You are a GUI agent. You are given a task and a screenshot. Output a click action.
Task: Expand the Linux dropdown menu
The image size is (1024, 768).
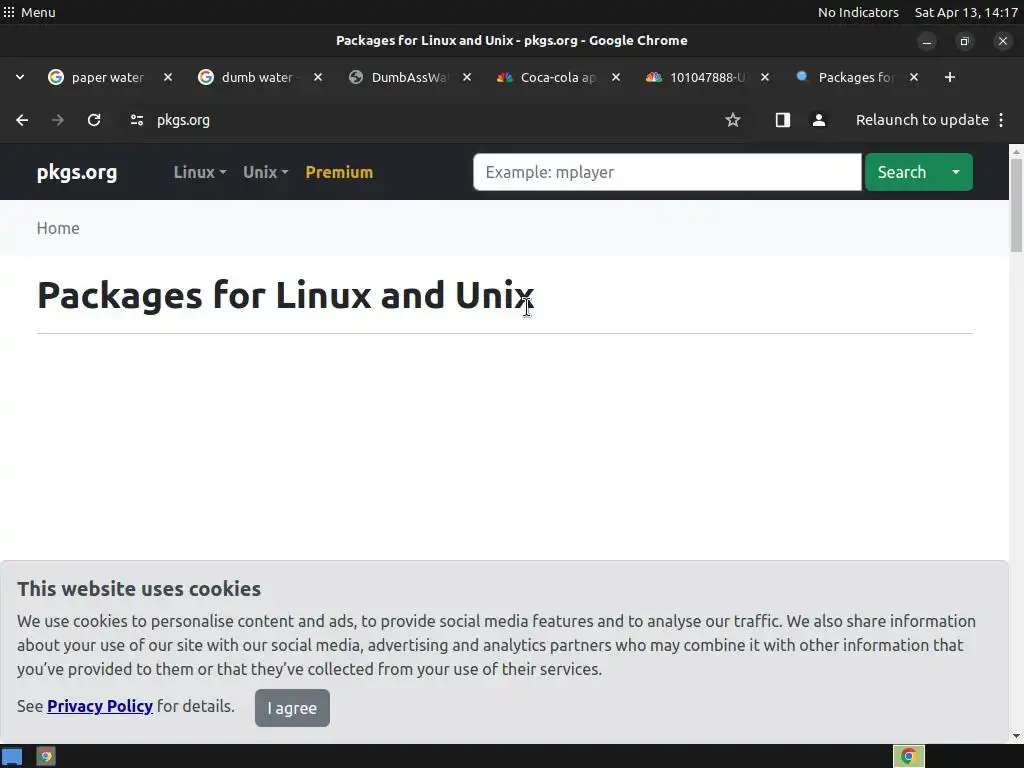coord(199,172)
